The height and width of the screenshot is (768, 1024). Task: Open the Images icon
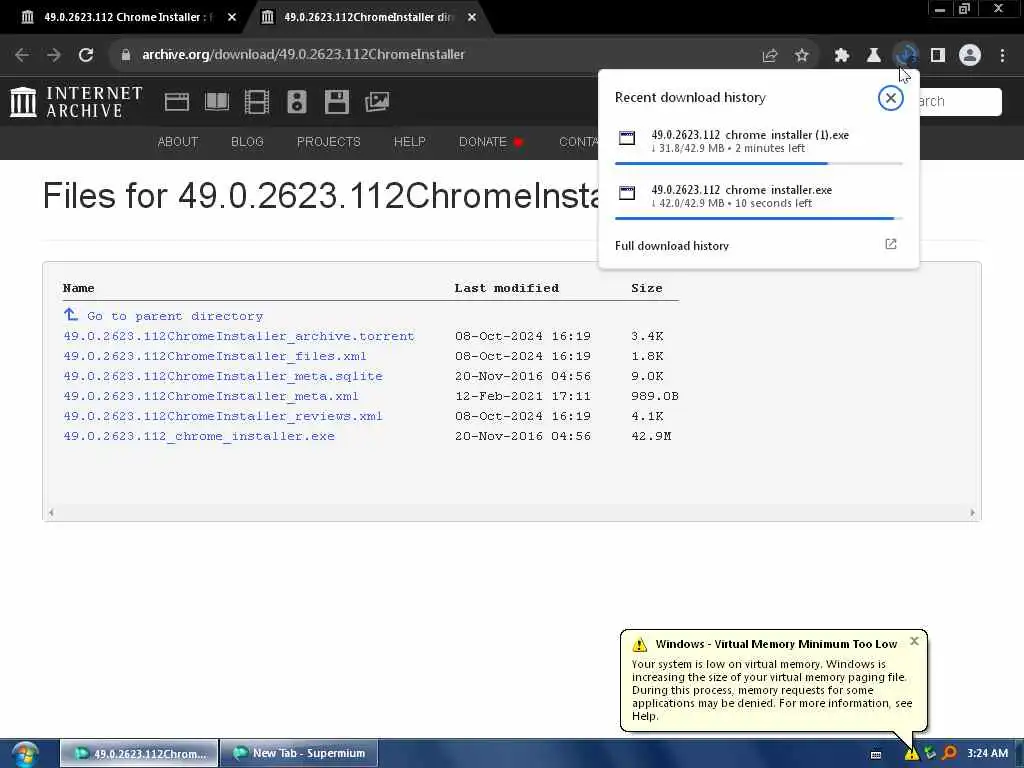(377, 102)
